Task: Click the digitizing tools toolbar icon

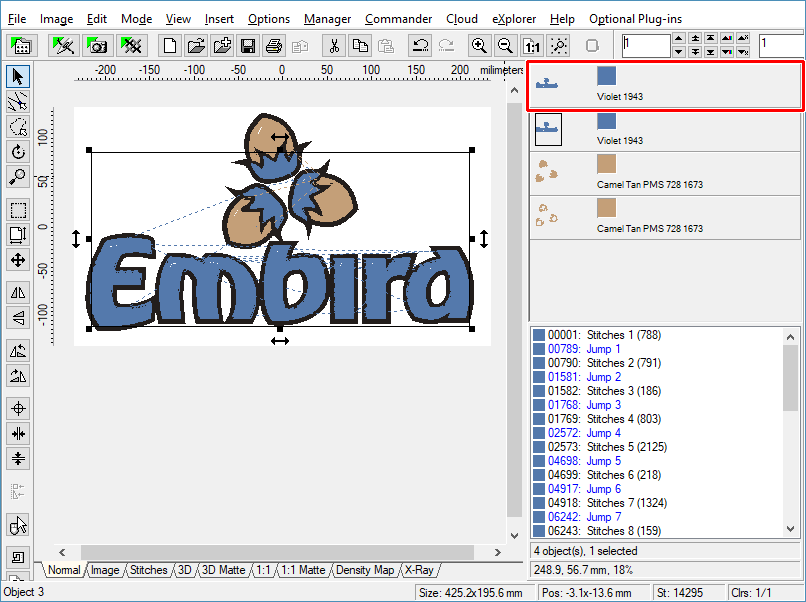Action: (64, 46)
